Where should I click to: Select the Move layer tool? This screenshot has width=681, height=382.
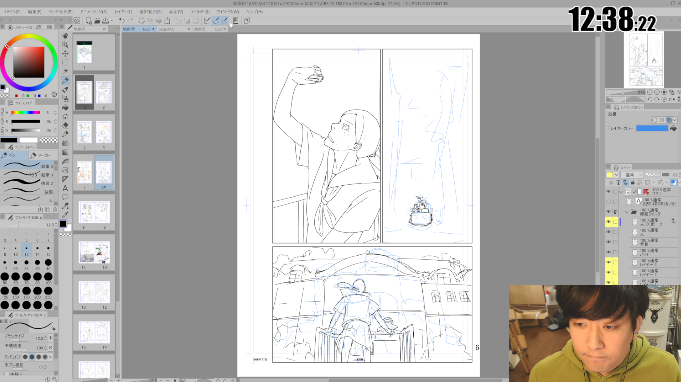pos(65,53)
